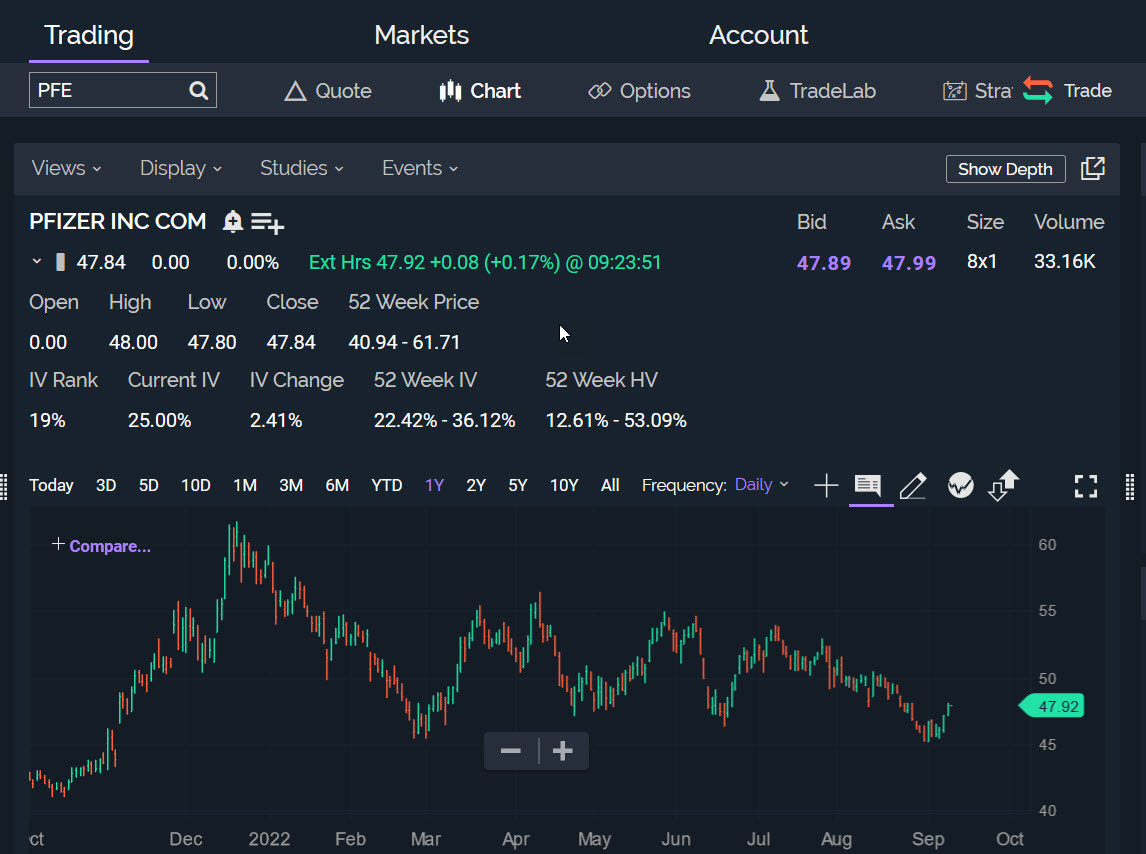Click the plus icon beside Compare
Image resolution: width=1146 pixels, height=854 pixels.
[x=58, y=544]
